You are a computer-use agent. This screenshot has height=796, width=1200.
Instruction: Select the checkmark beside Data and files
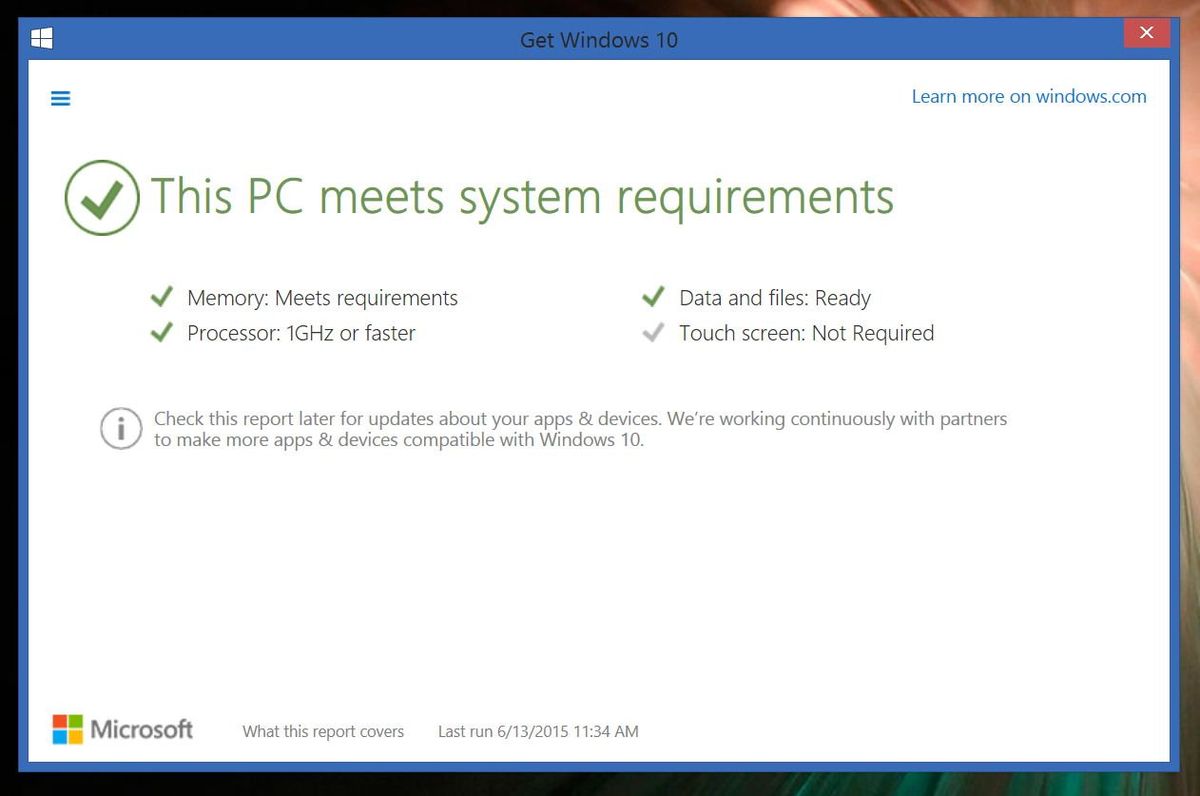(653, 296)
